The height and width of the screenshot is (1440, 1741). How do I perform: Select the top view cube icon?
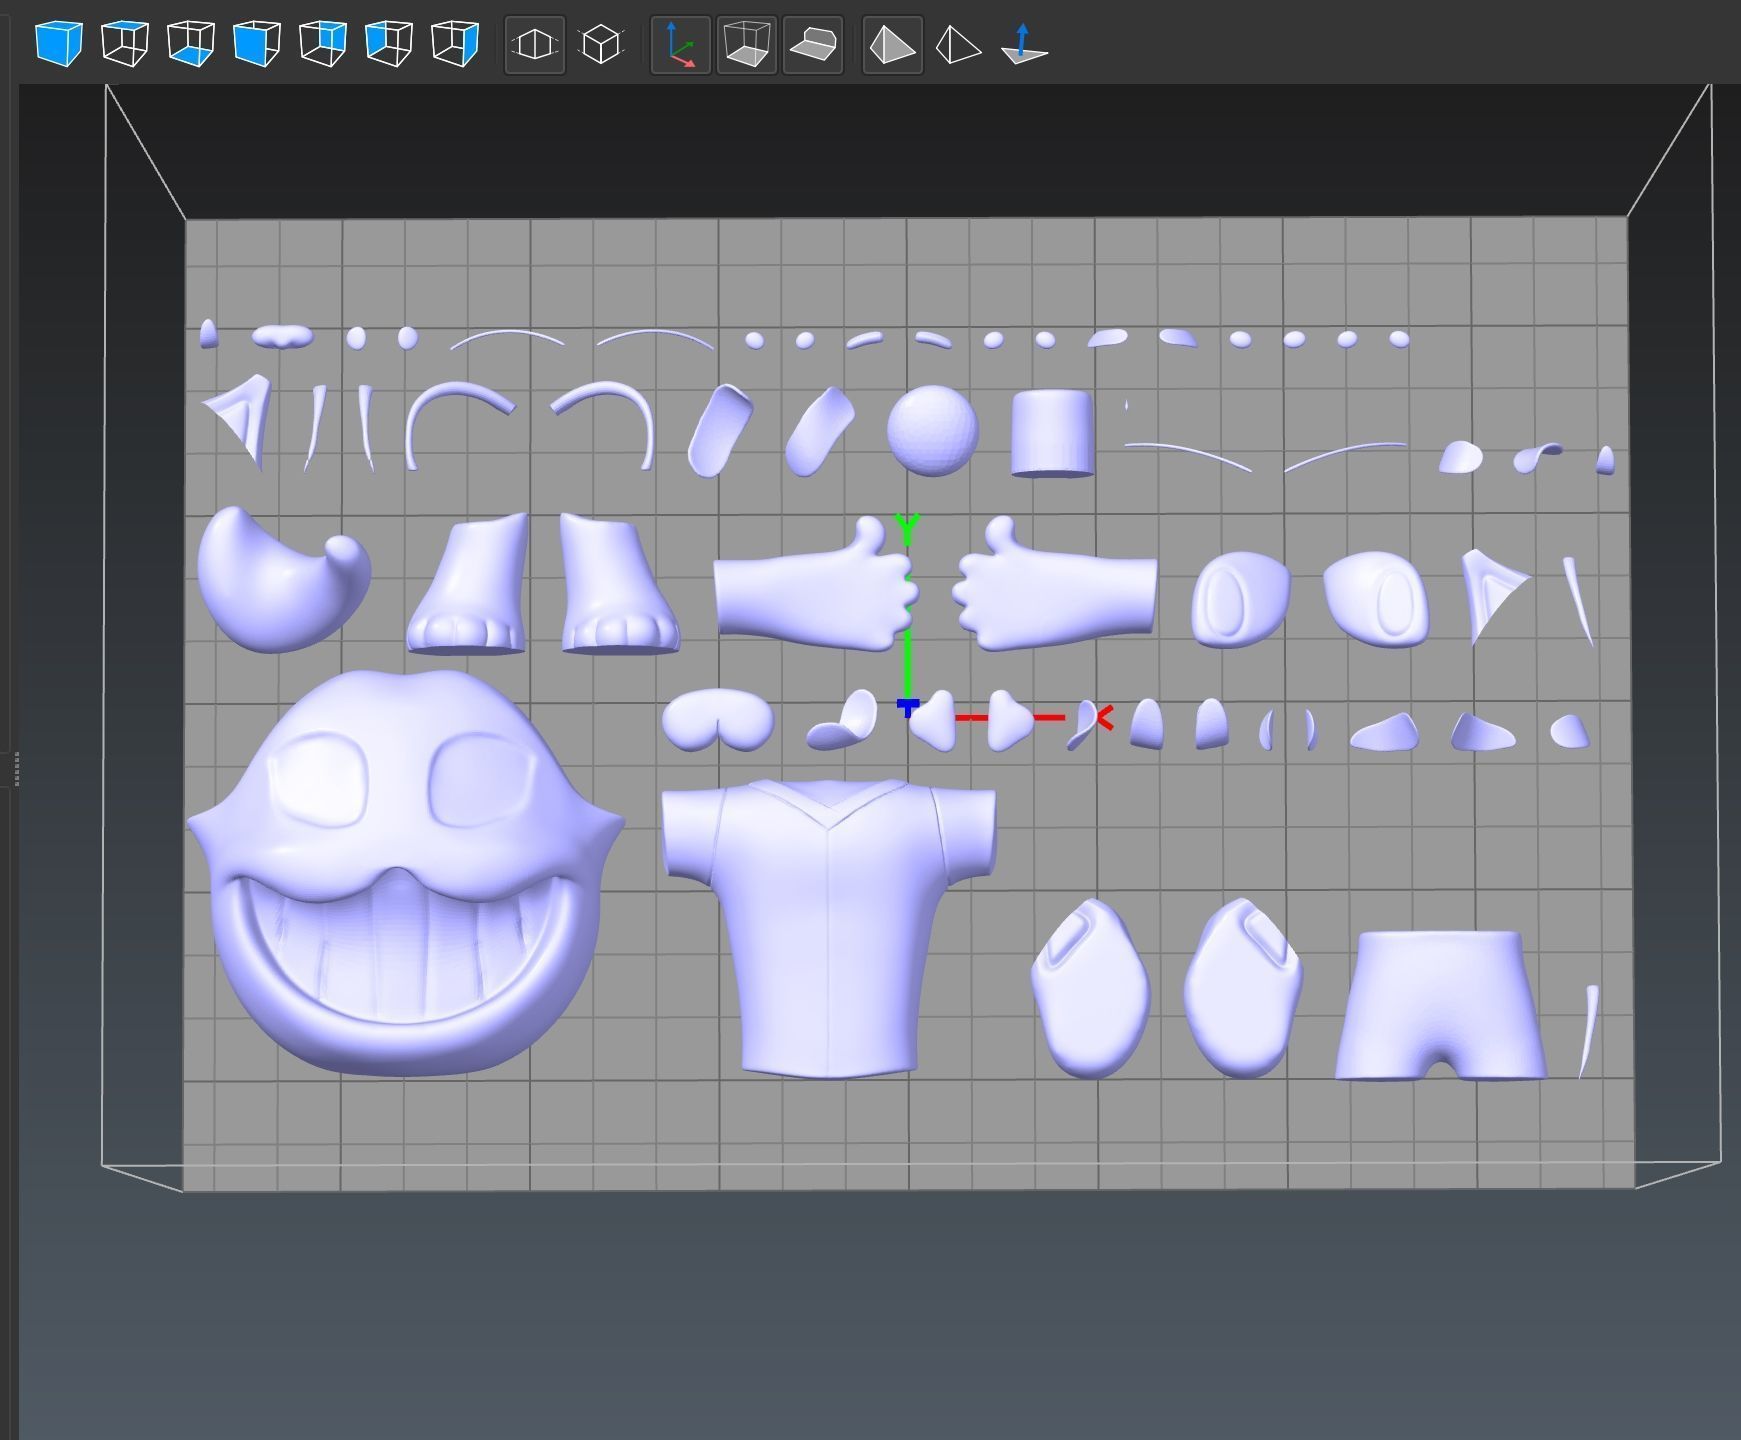124,45
